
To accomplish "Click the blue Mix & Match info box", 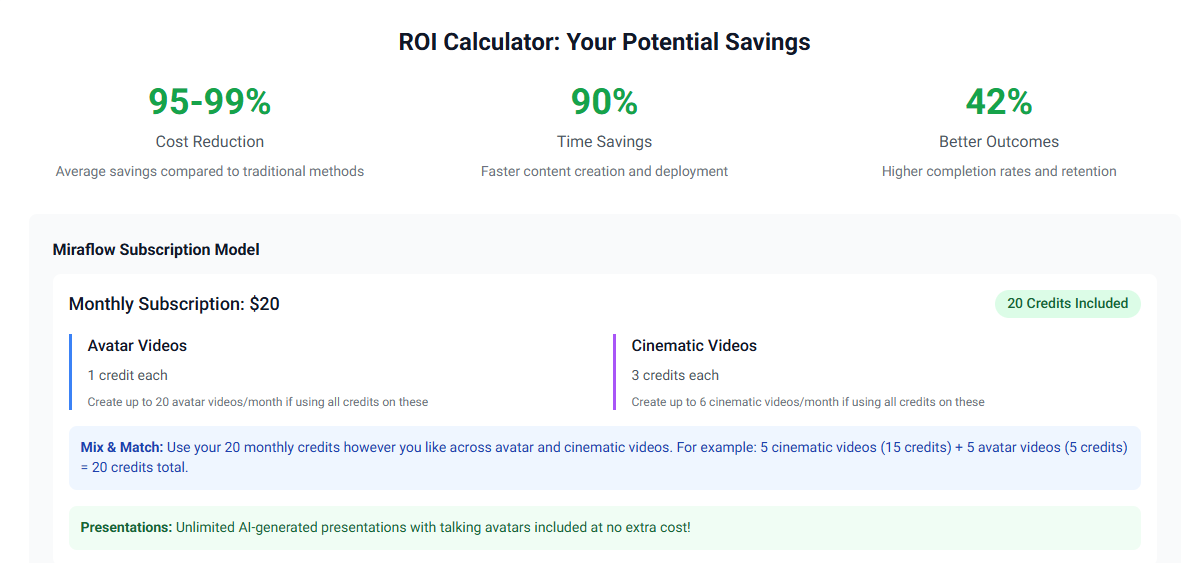I will point(604,457).
